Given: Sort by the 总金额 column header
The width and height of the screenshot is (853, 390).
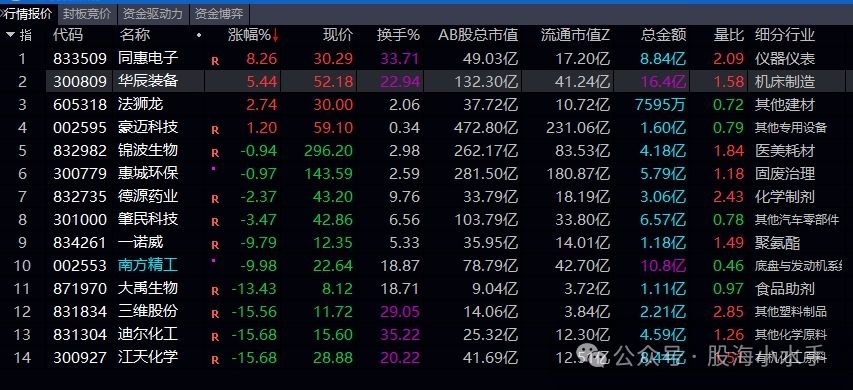Looking at the screenshot, I should click(664, 35).
